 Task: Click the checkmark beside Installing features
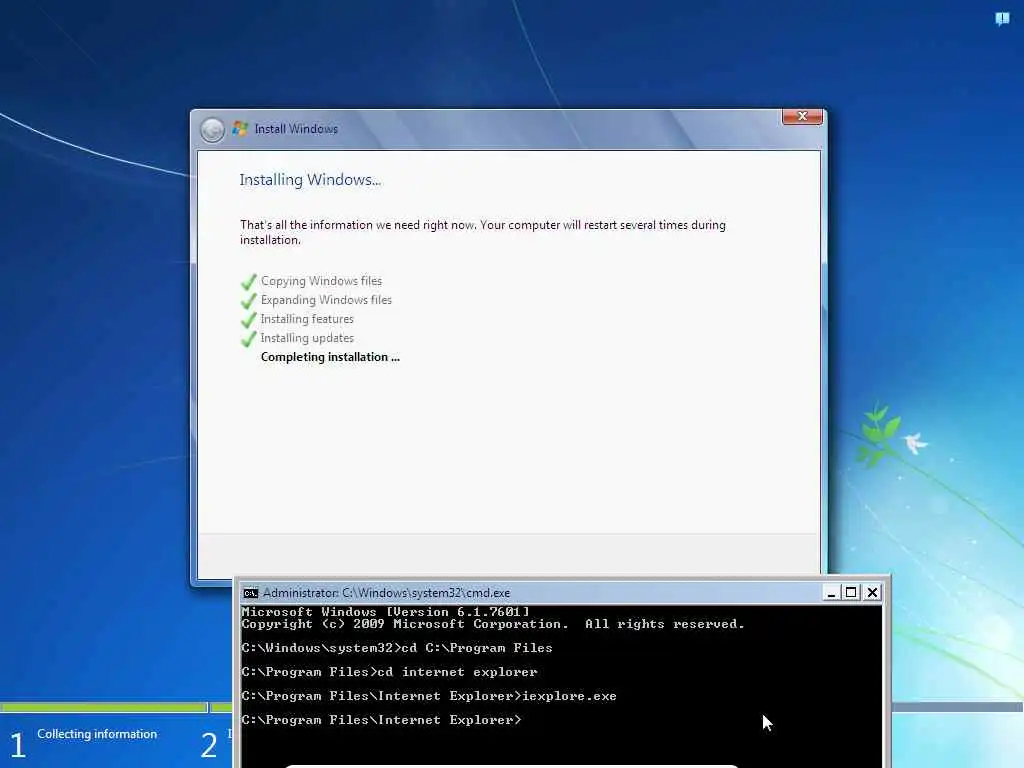pyautogui.click(x=249, y=320)
